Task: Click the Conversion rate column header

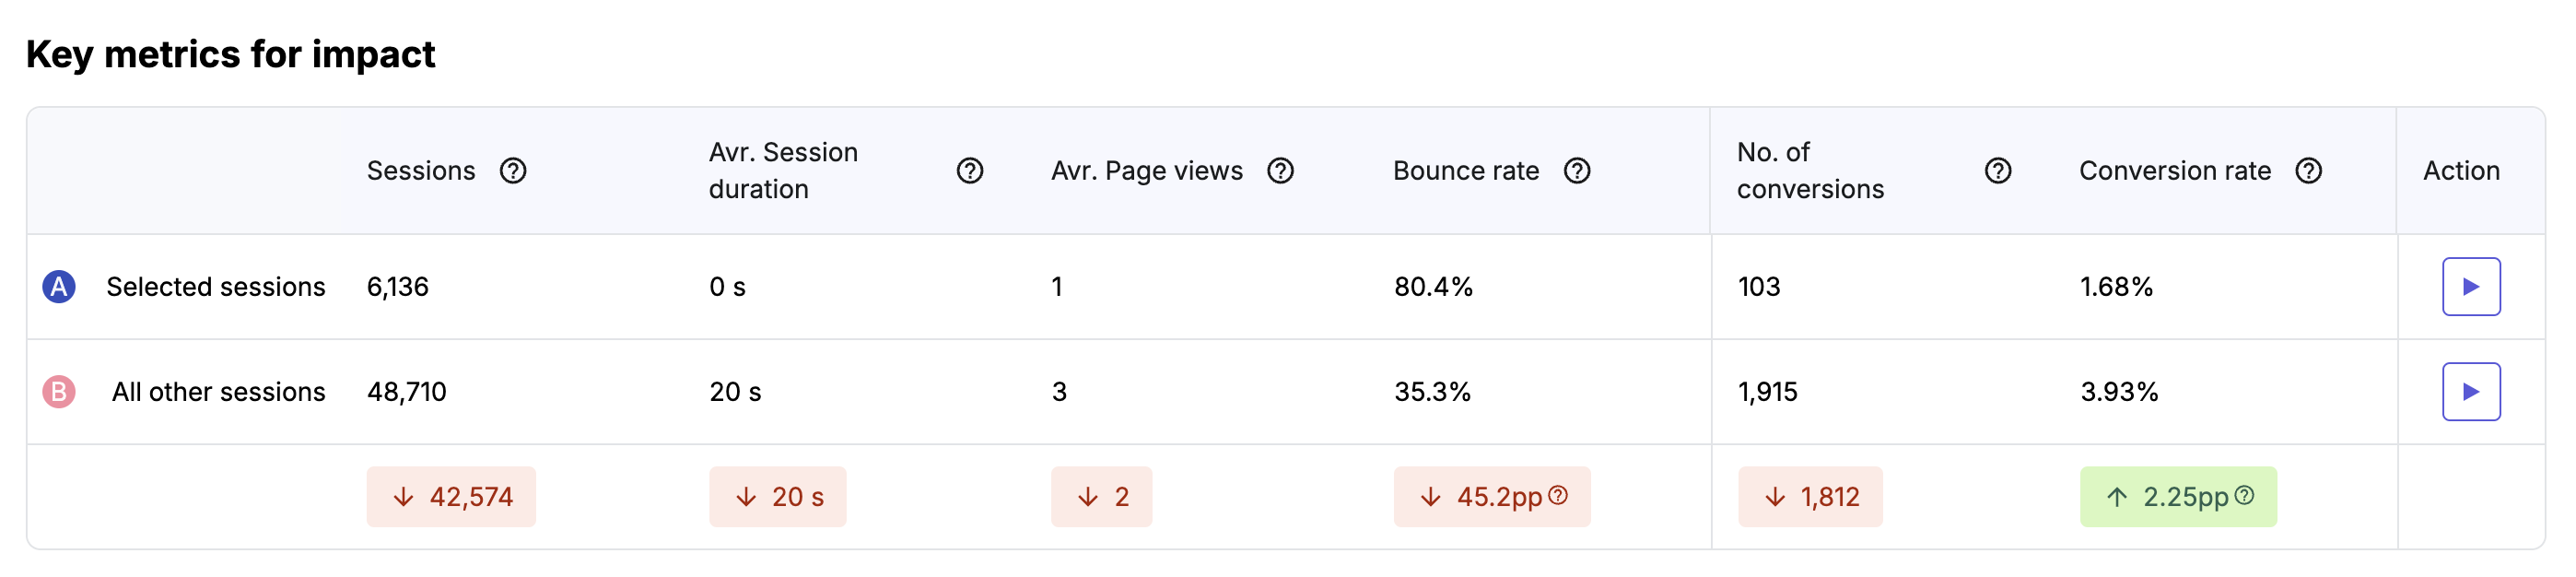Action: pos(2175,171)
